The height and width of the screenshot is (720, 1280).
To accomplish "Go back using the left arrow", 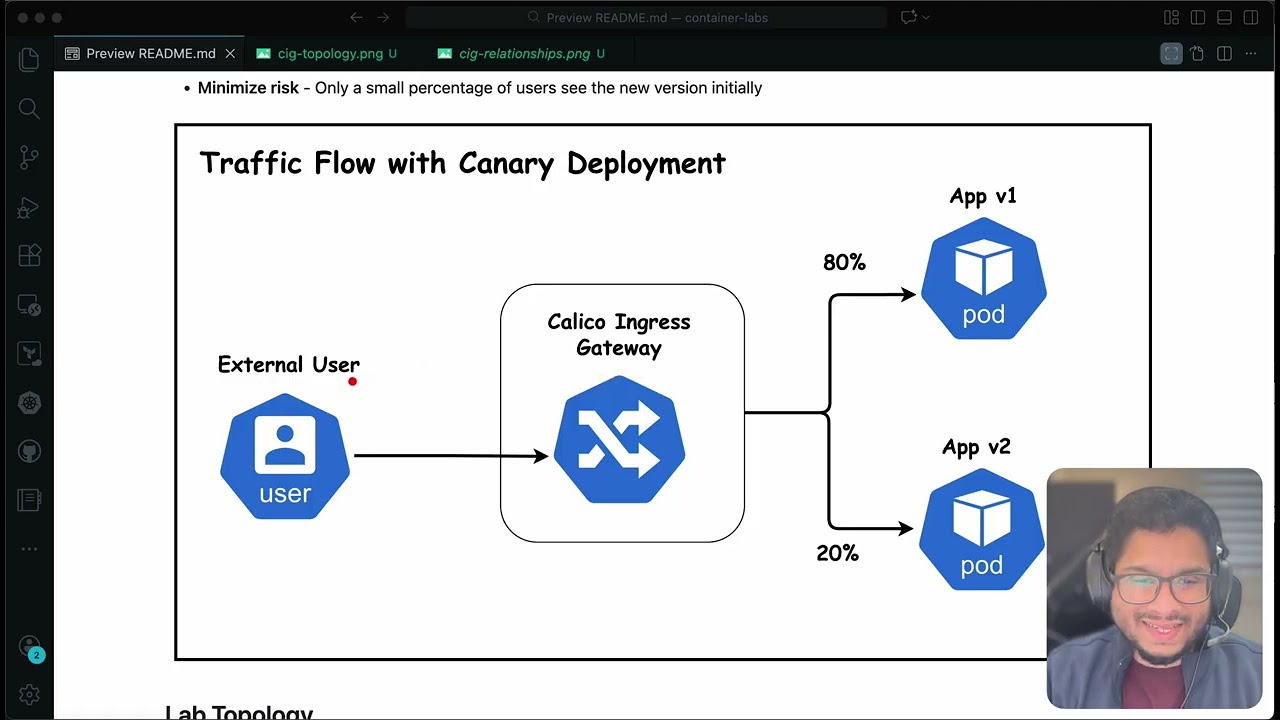I will tap(356, 17).
